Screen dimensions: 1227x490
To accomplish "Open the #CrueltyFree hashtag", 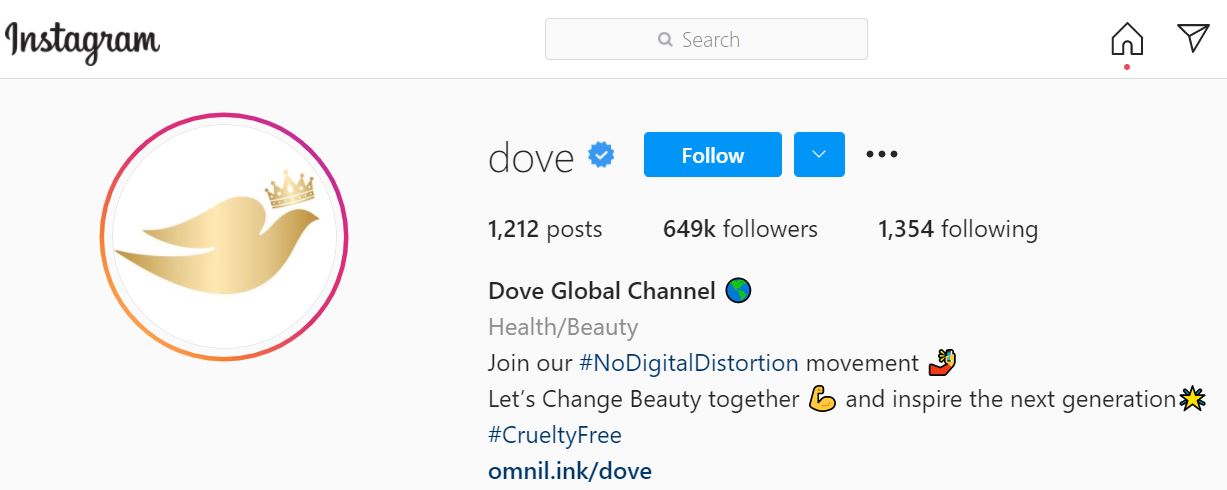I will coord(555,435).
